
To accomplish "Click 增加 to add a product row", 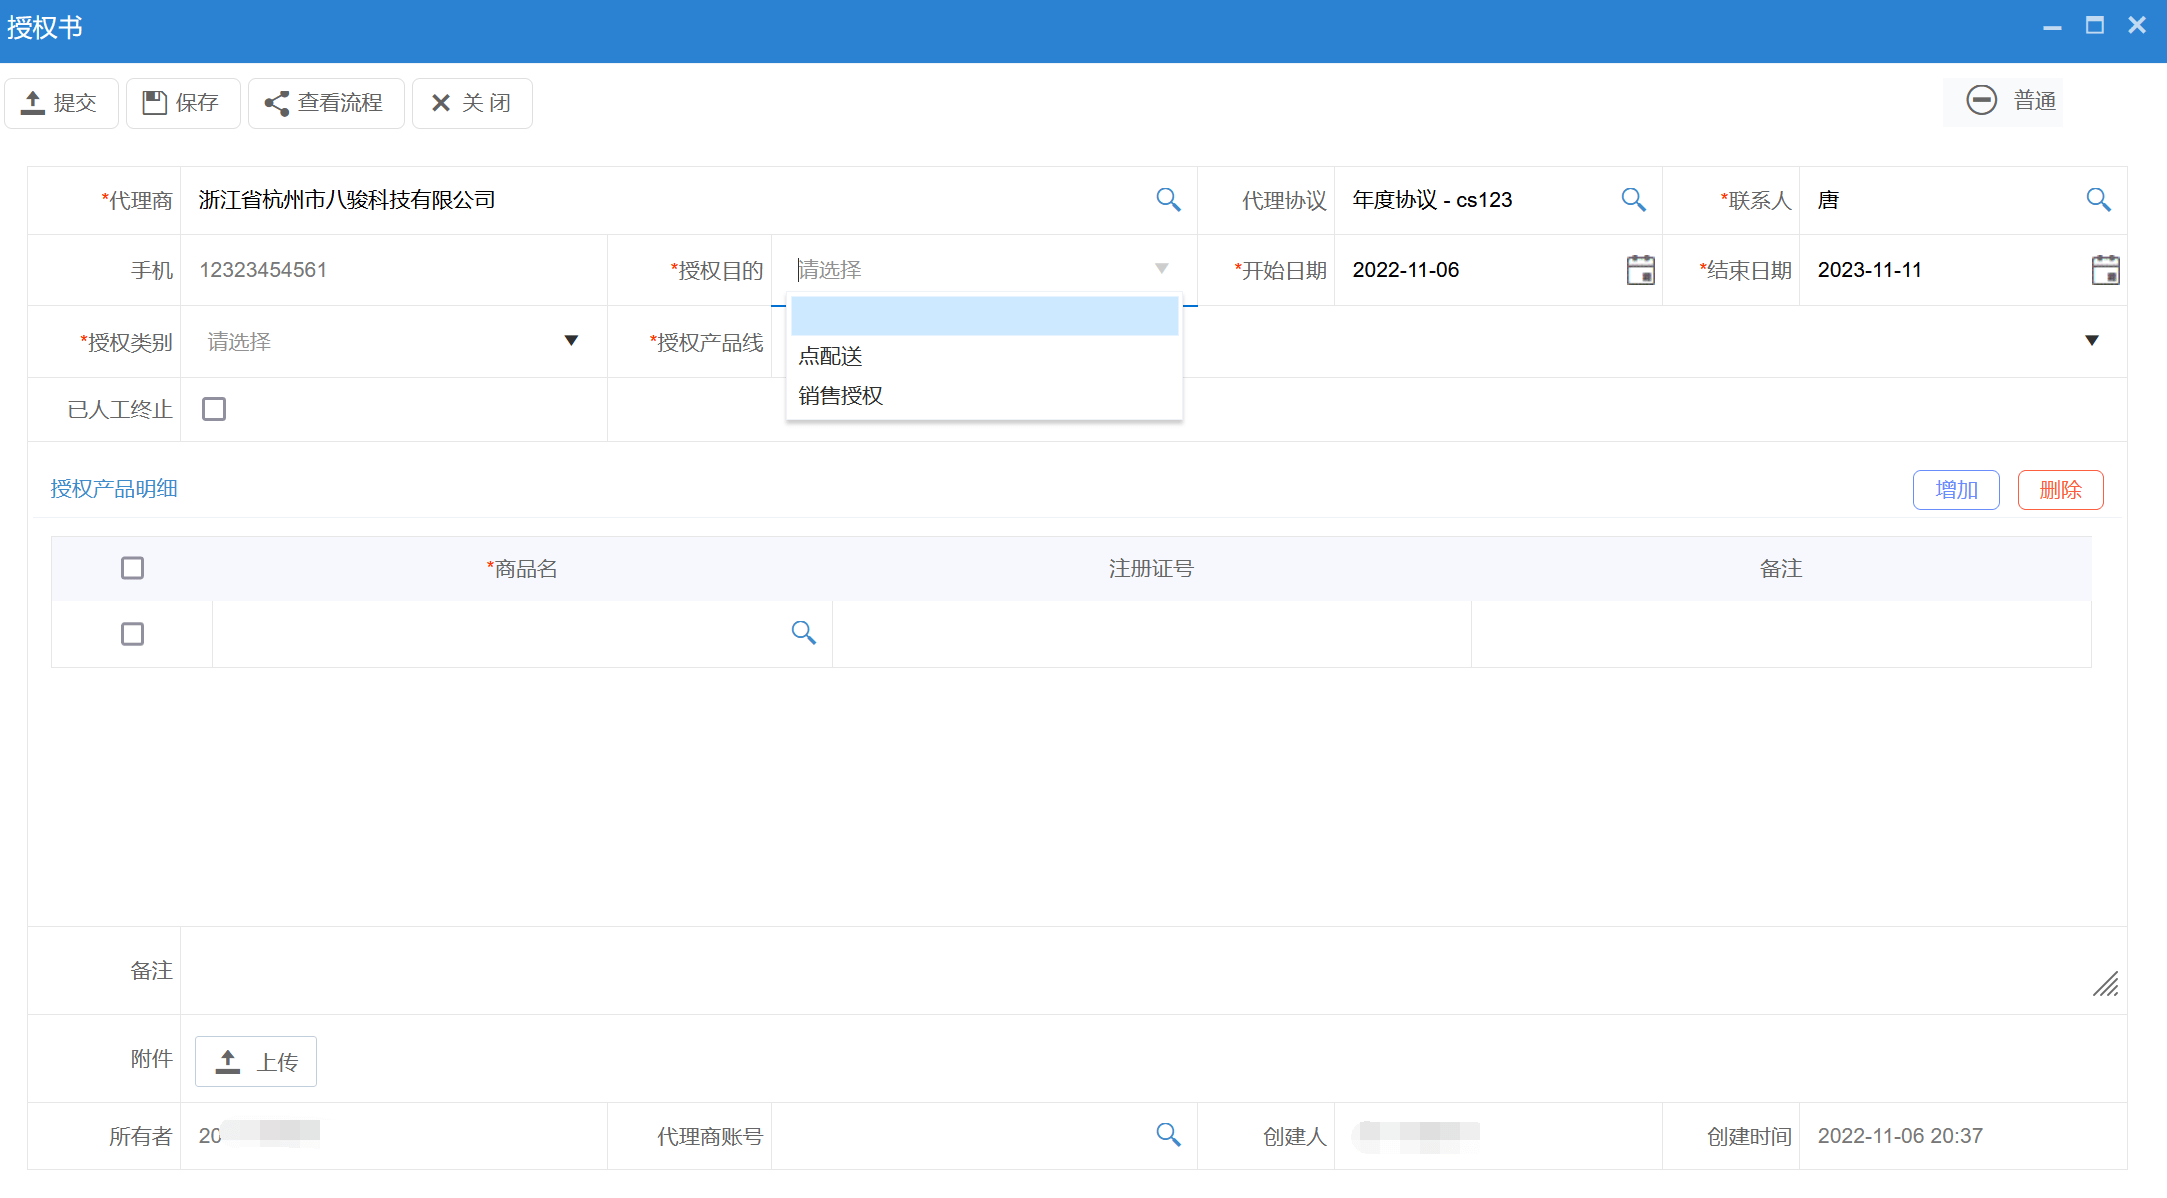I will coord(1955,489).
